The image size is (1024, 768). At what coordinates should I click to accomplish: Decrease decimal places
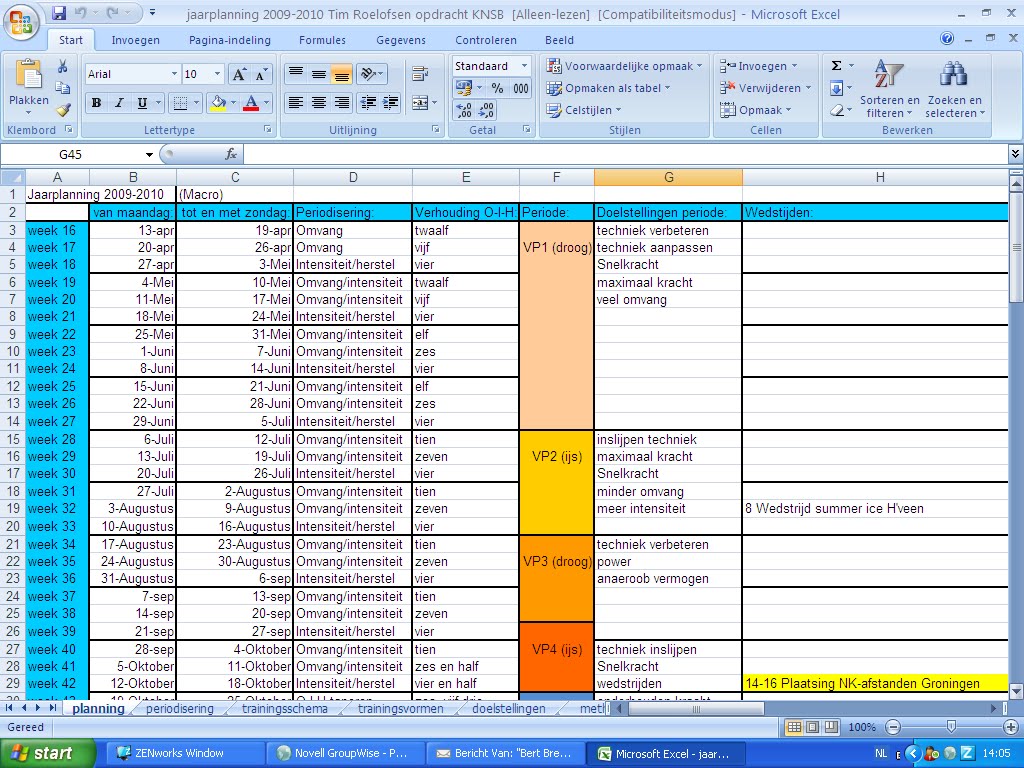point(487,110)
